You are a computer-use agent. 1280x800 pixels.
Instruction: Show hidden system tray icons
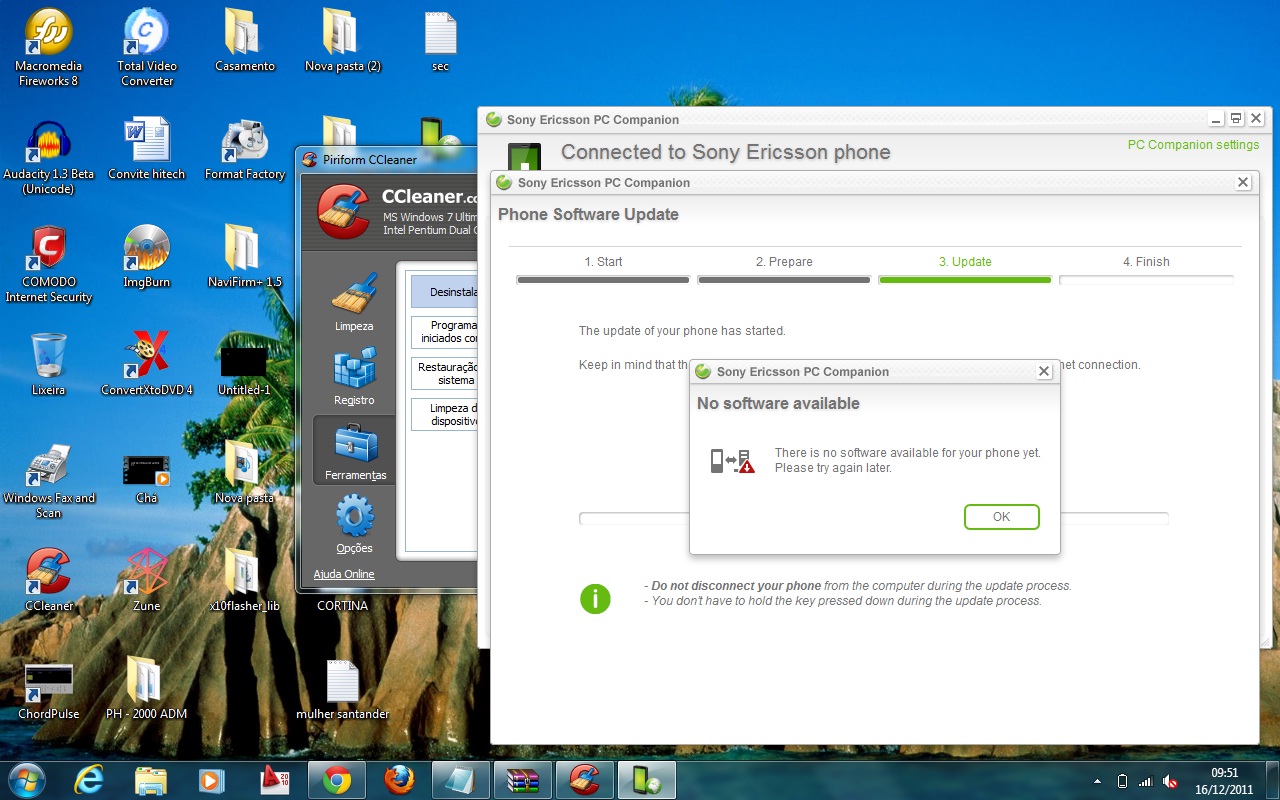(x=1097, y=781)
